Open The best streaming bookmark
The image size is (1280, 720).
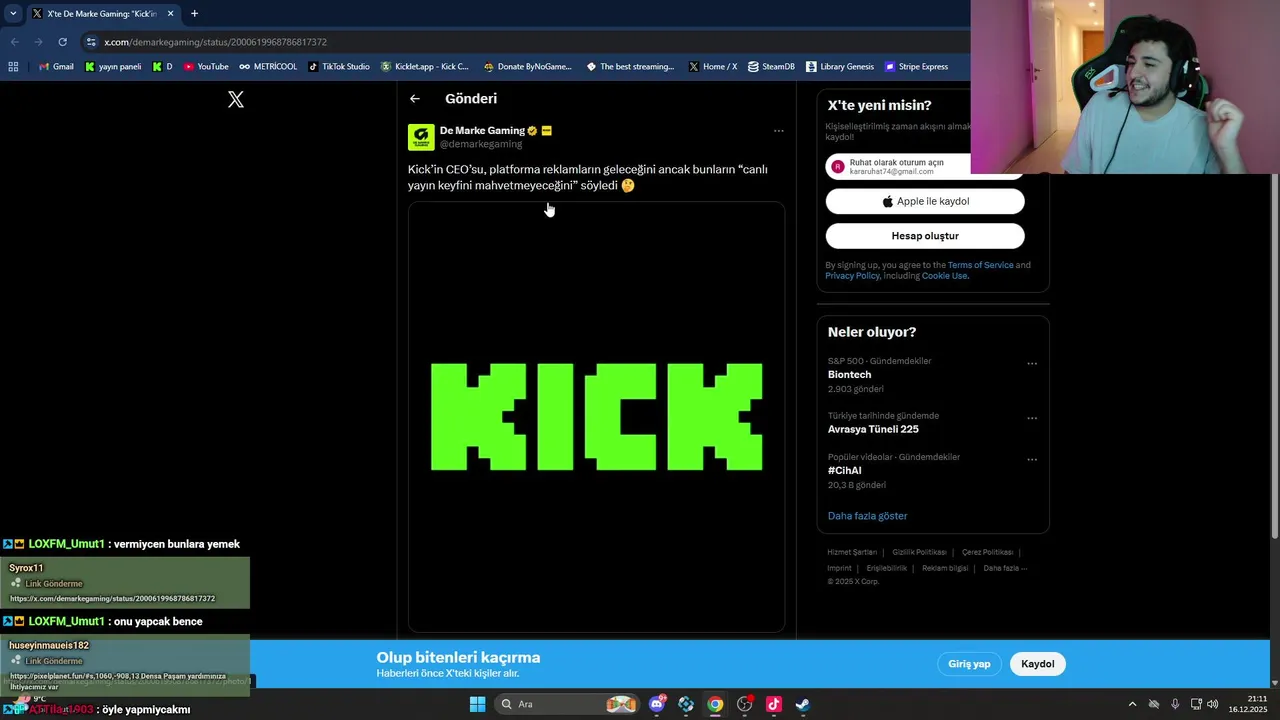[630, 67]
